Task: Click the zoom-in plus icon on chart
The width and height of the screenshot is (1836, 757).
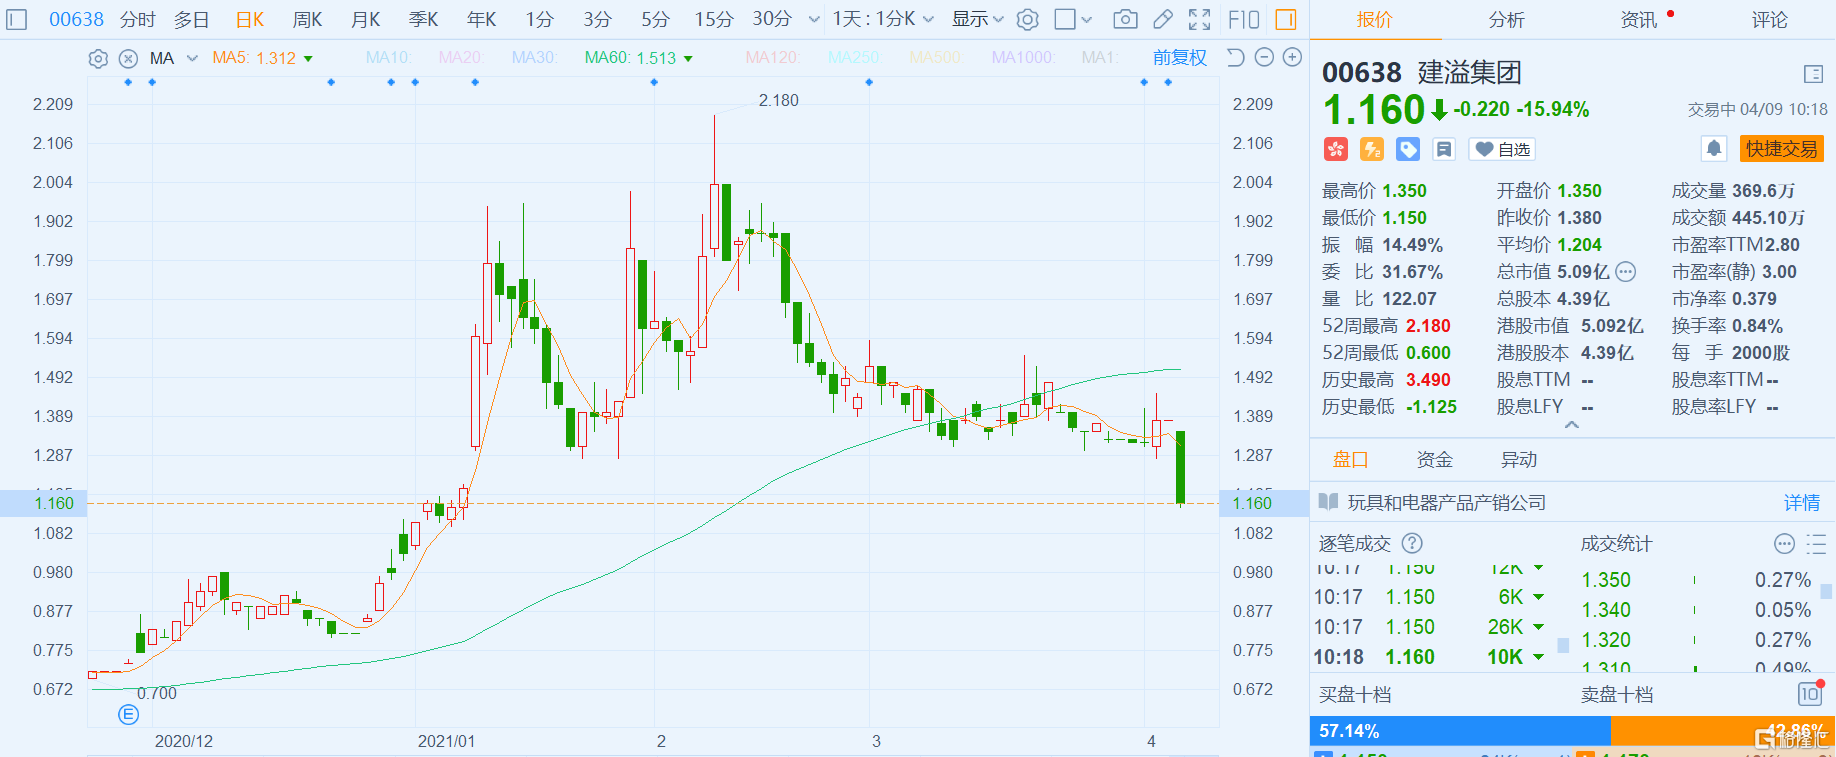Action: [1292, 57]
